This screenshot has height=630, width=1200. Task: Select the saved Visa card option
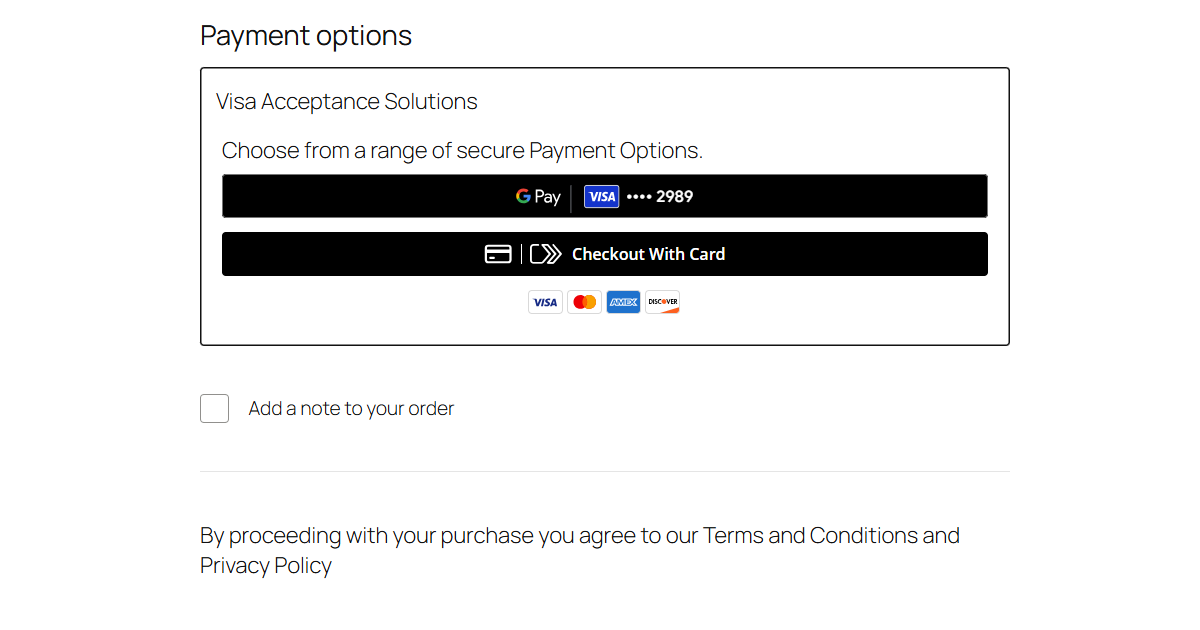click(640, 196)
